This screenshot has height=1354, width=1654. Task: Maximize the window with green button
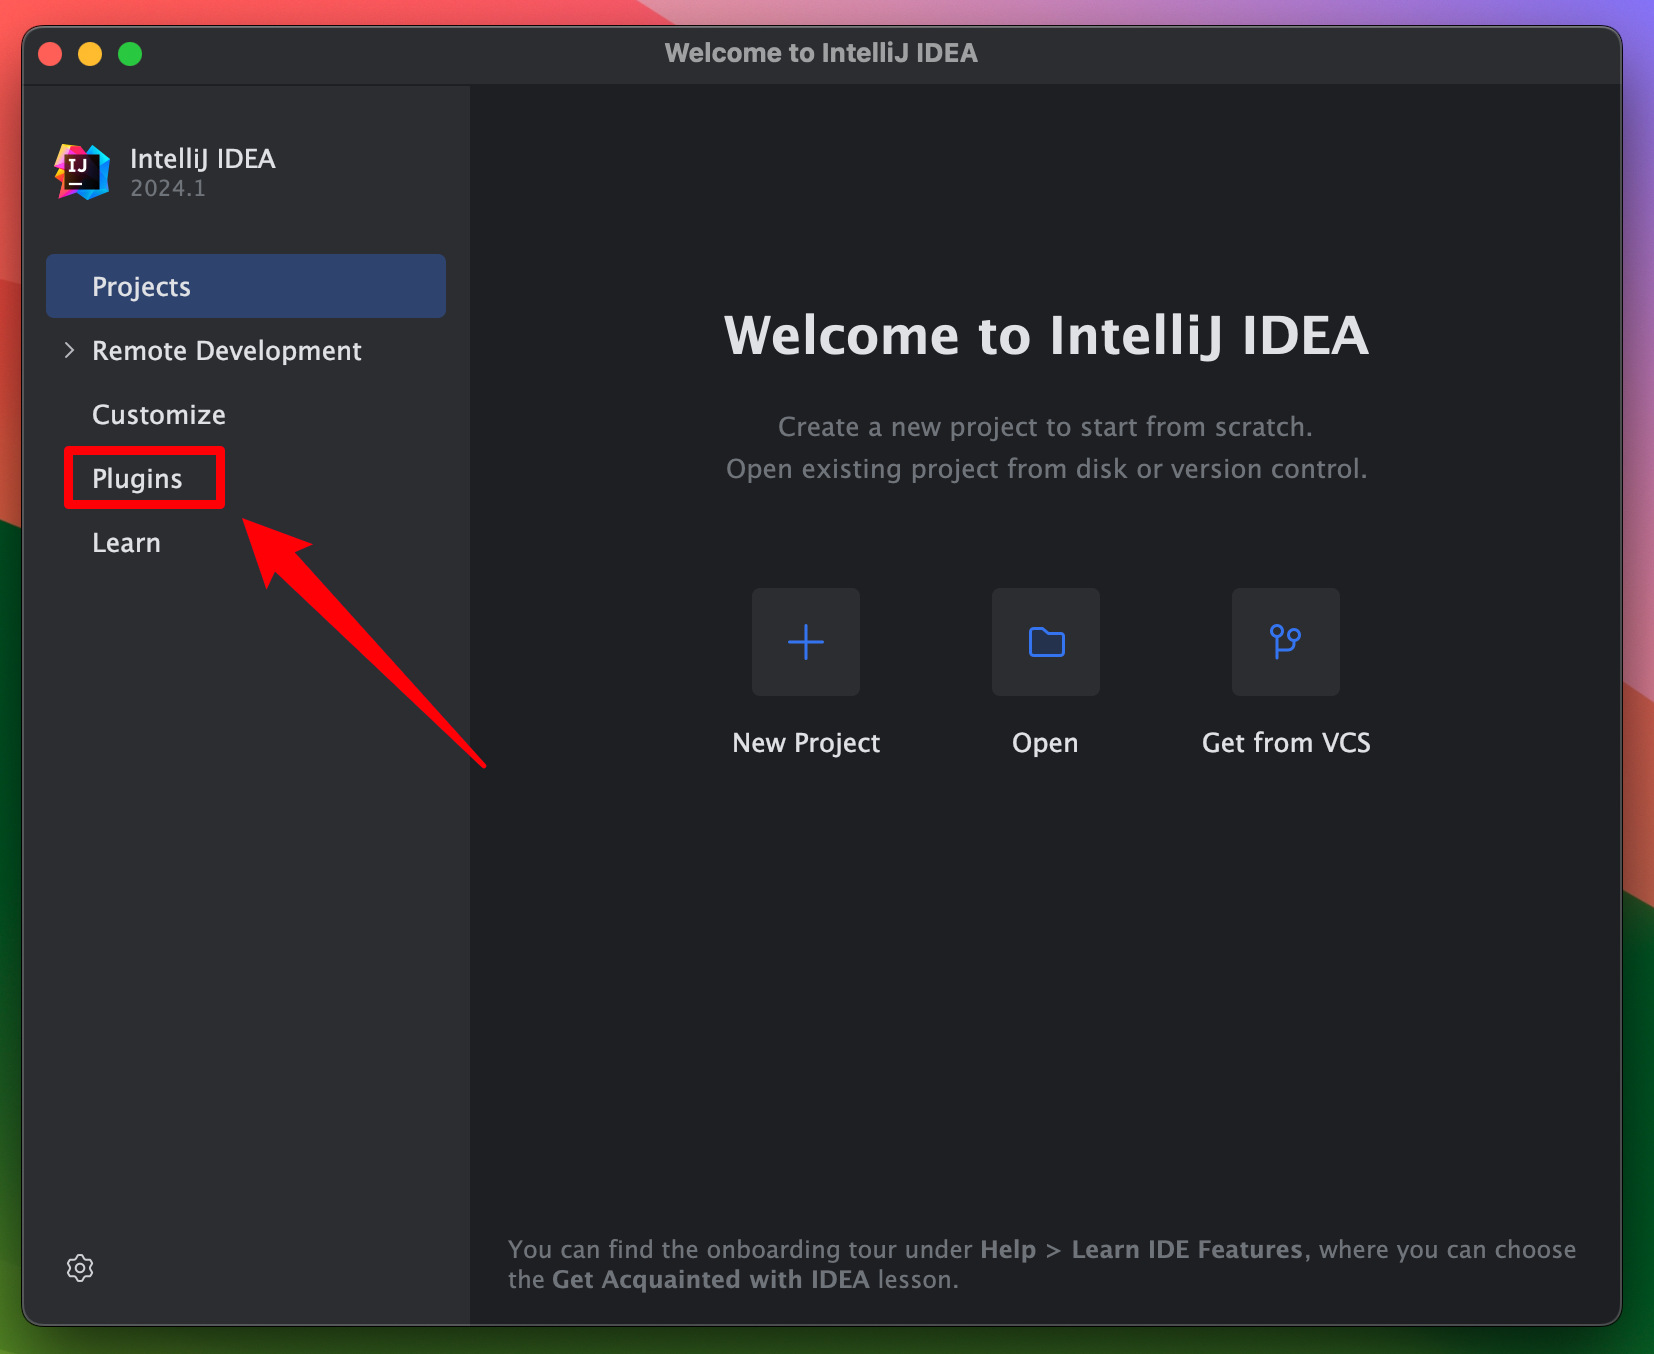(x=130, y=54)
